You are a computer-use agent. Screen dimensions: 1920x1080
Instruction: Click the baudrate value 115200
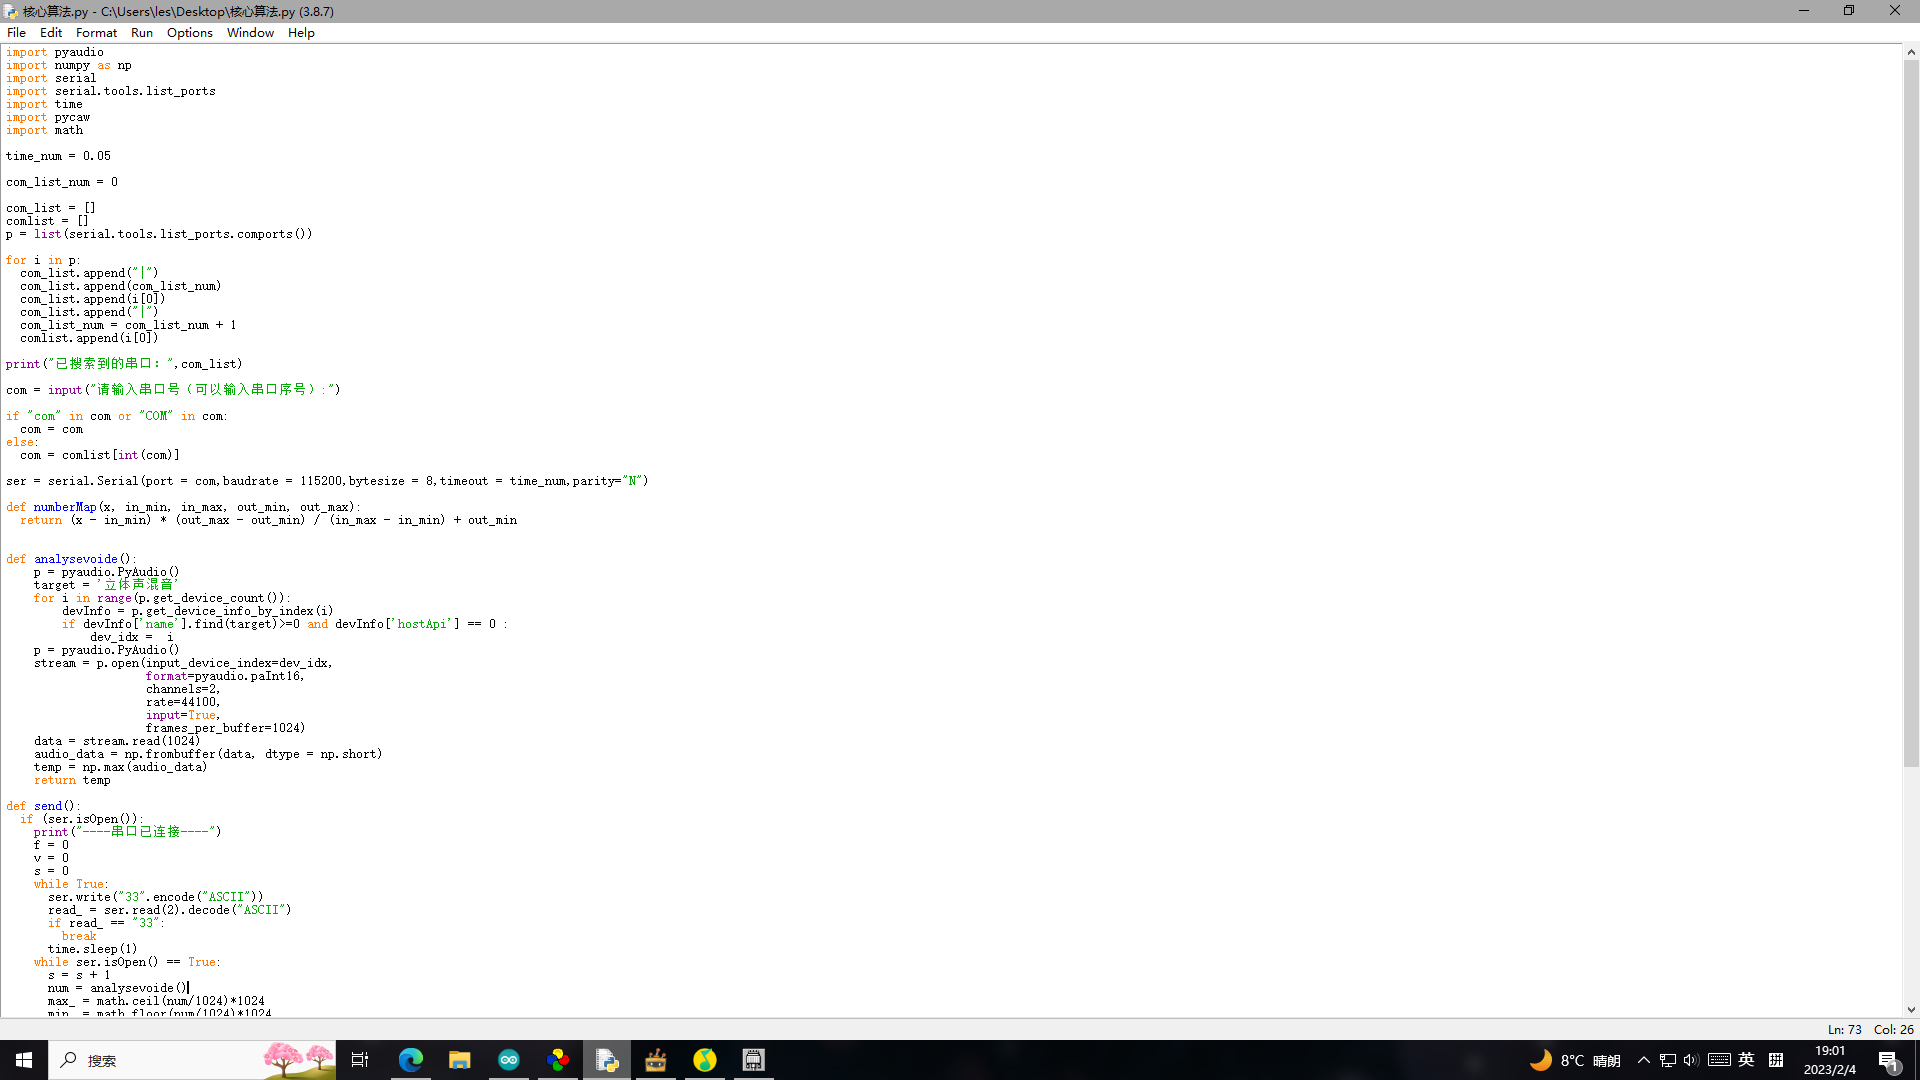321,481
